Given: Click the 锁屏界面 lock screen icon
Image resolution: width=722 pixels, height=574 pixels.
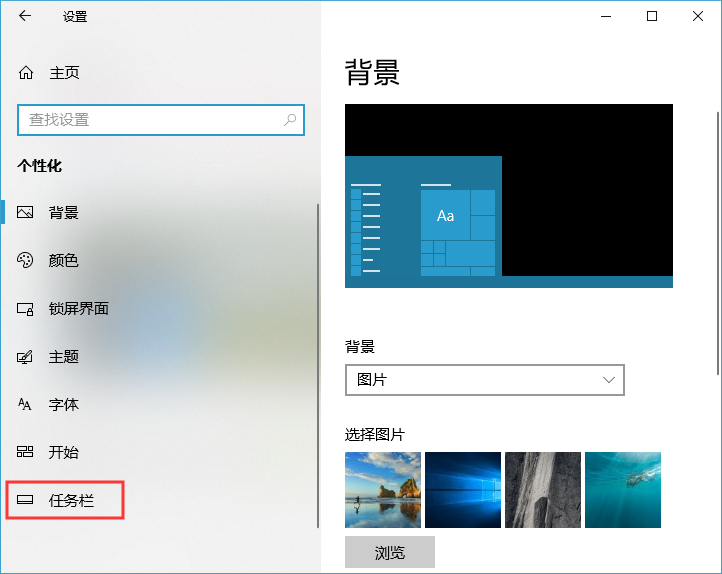Looking at the screenshot, I should 25,308.
